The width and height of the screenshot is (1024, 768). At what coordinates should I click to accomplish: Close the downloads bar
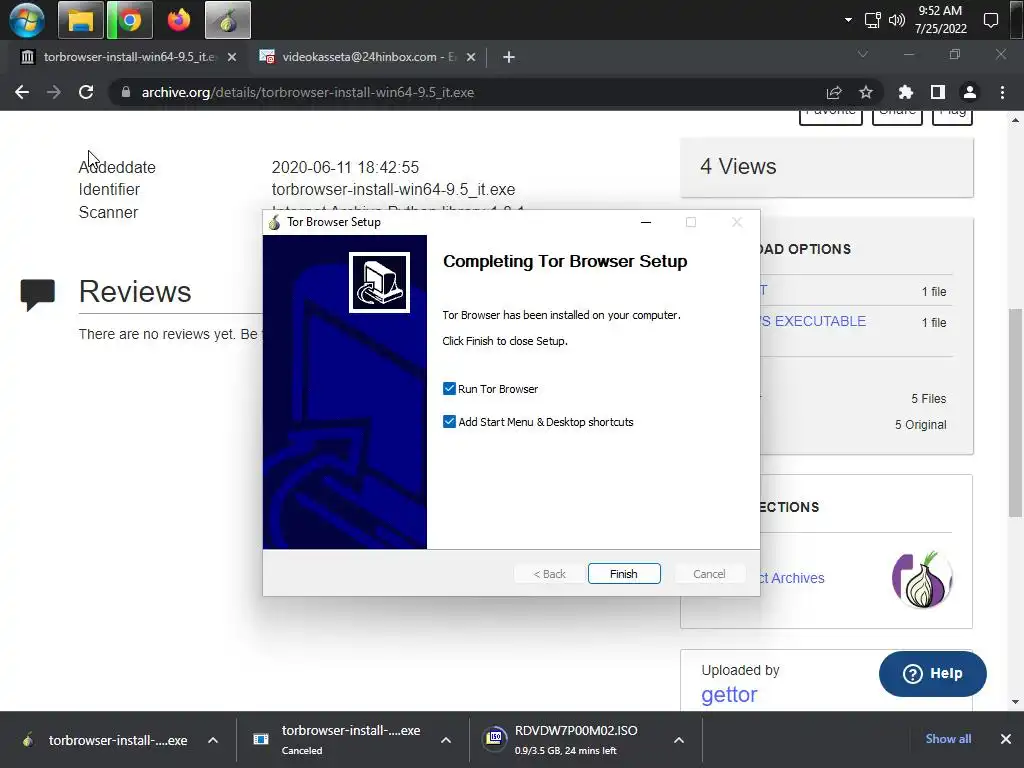point(1006,739)
